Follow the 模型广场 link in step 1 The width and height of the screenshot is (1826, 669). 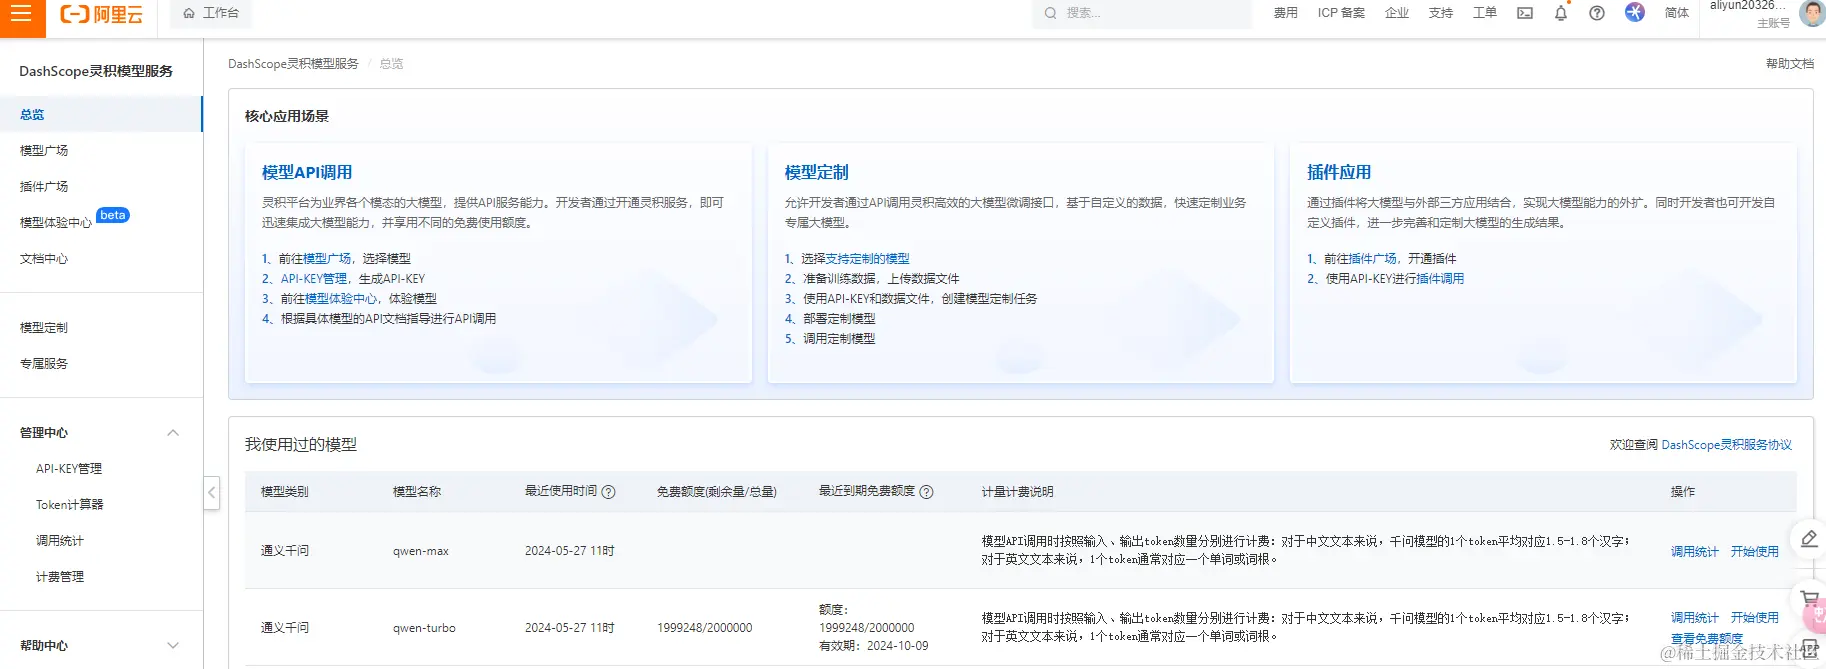(327, 259)
